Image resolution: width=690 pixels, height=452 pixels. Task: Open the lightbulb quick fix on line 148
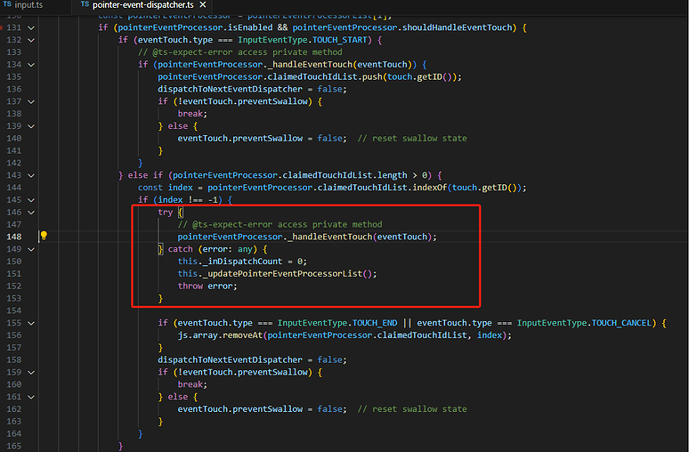pyautogui.click(x=44, y=235)
